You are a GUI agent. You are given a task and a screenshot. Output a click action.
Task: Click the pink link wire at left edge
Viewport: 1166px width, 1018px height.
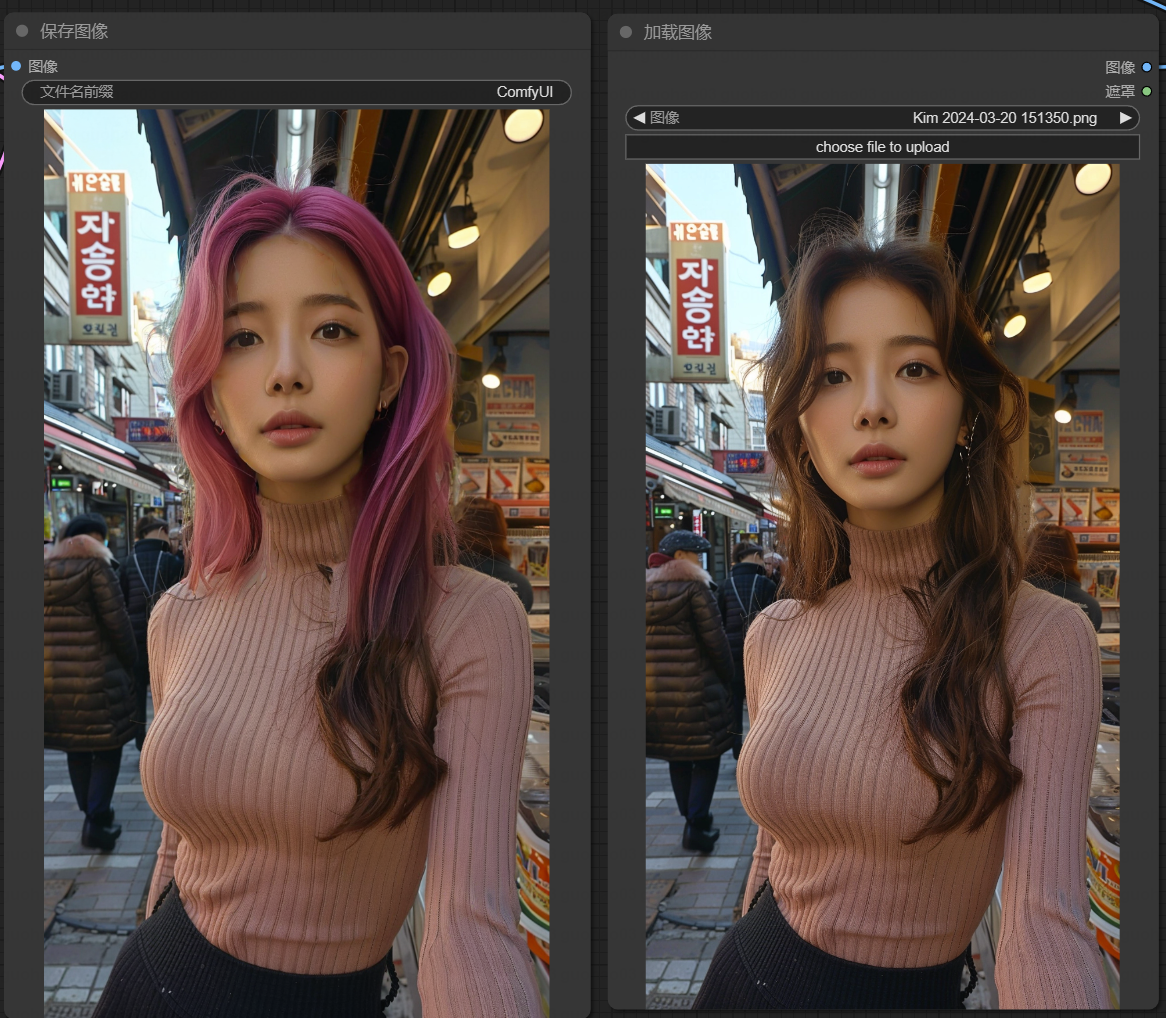coord(3,160)
